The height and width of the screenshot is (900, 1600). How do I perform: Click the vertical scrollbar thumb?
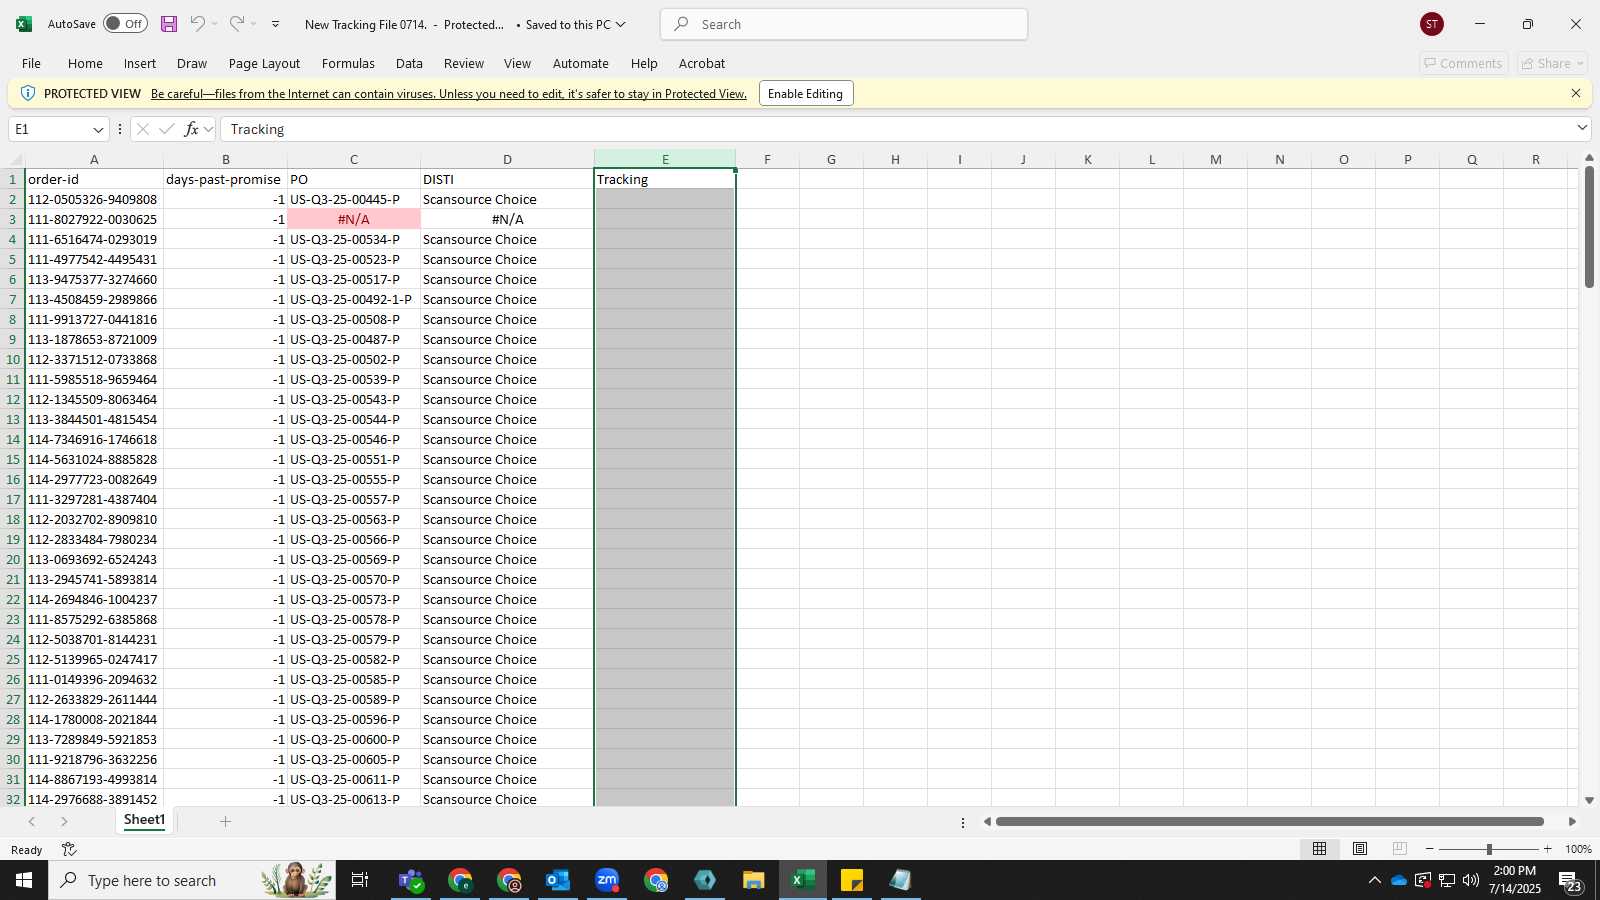1590,227
